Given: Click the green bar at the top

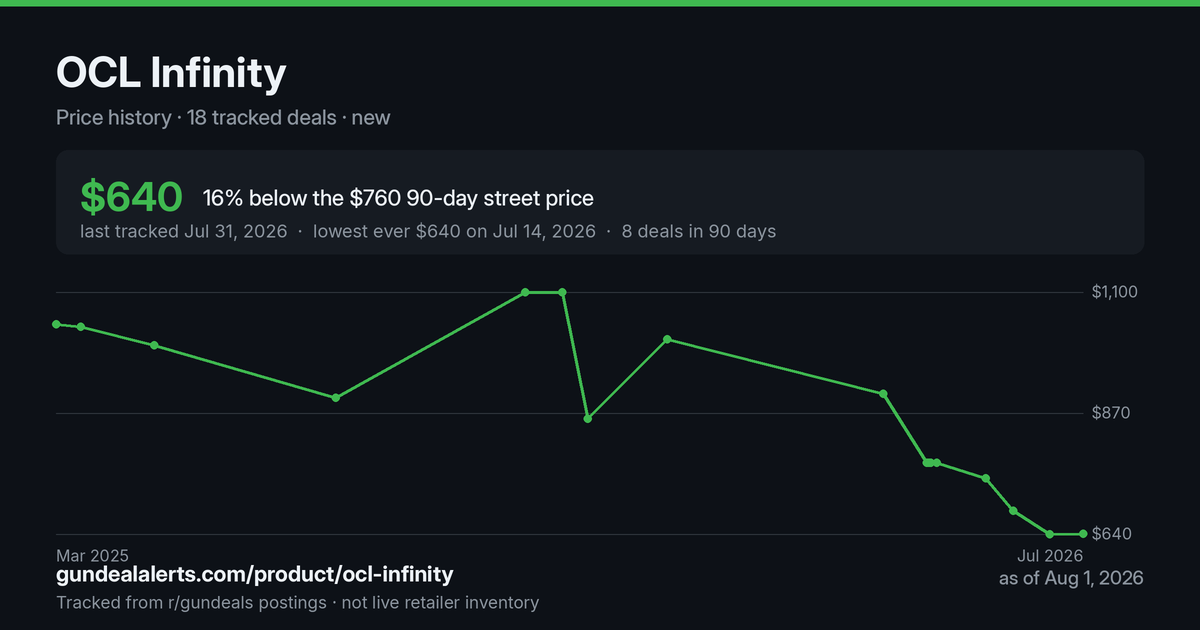Looking at the screenshot, I should 600,3.
